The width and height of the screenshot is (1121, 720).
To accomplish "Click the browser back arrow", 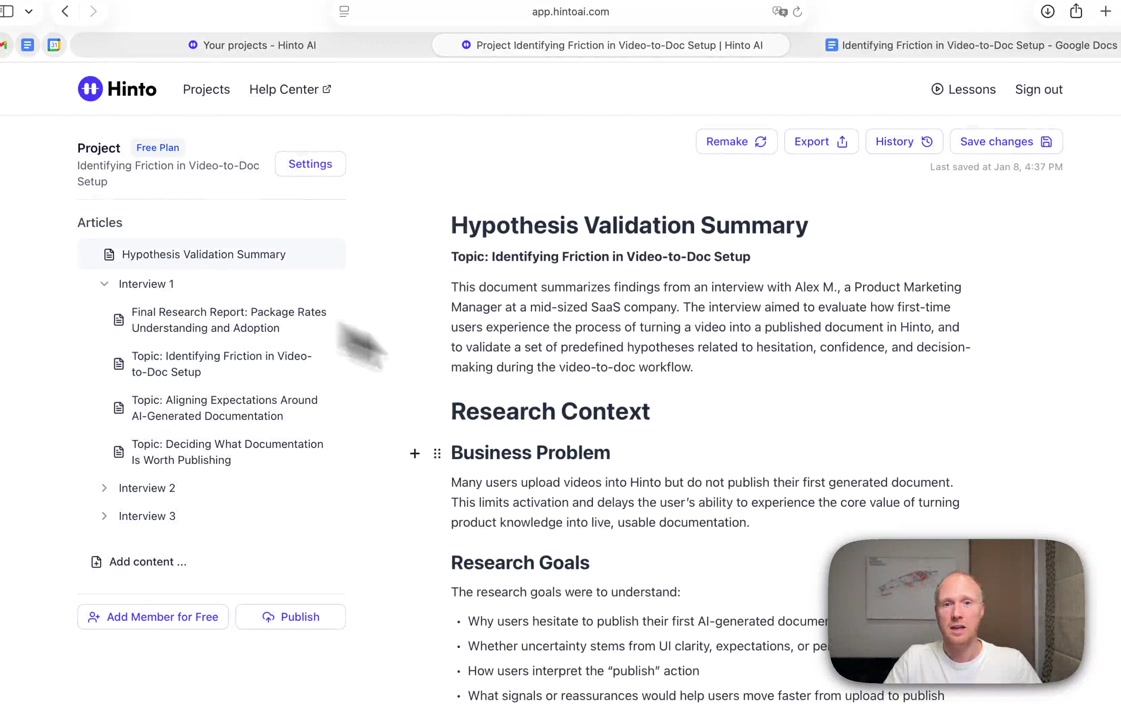I will pos(65,12).
